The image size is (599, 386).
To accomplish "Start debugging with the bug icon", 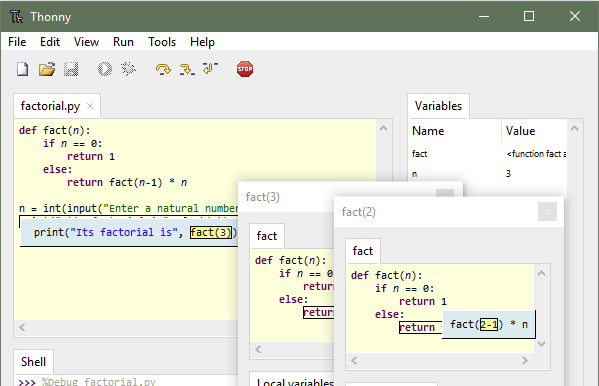I will click(128, 69).
